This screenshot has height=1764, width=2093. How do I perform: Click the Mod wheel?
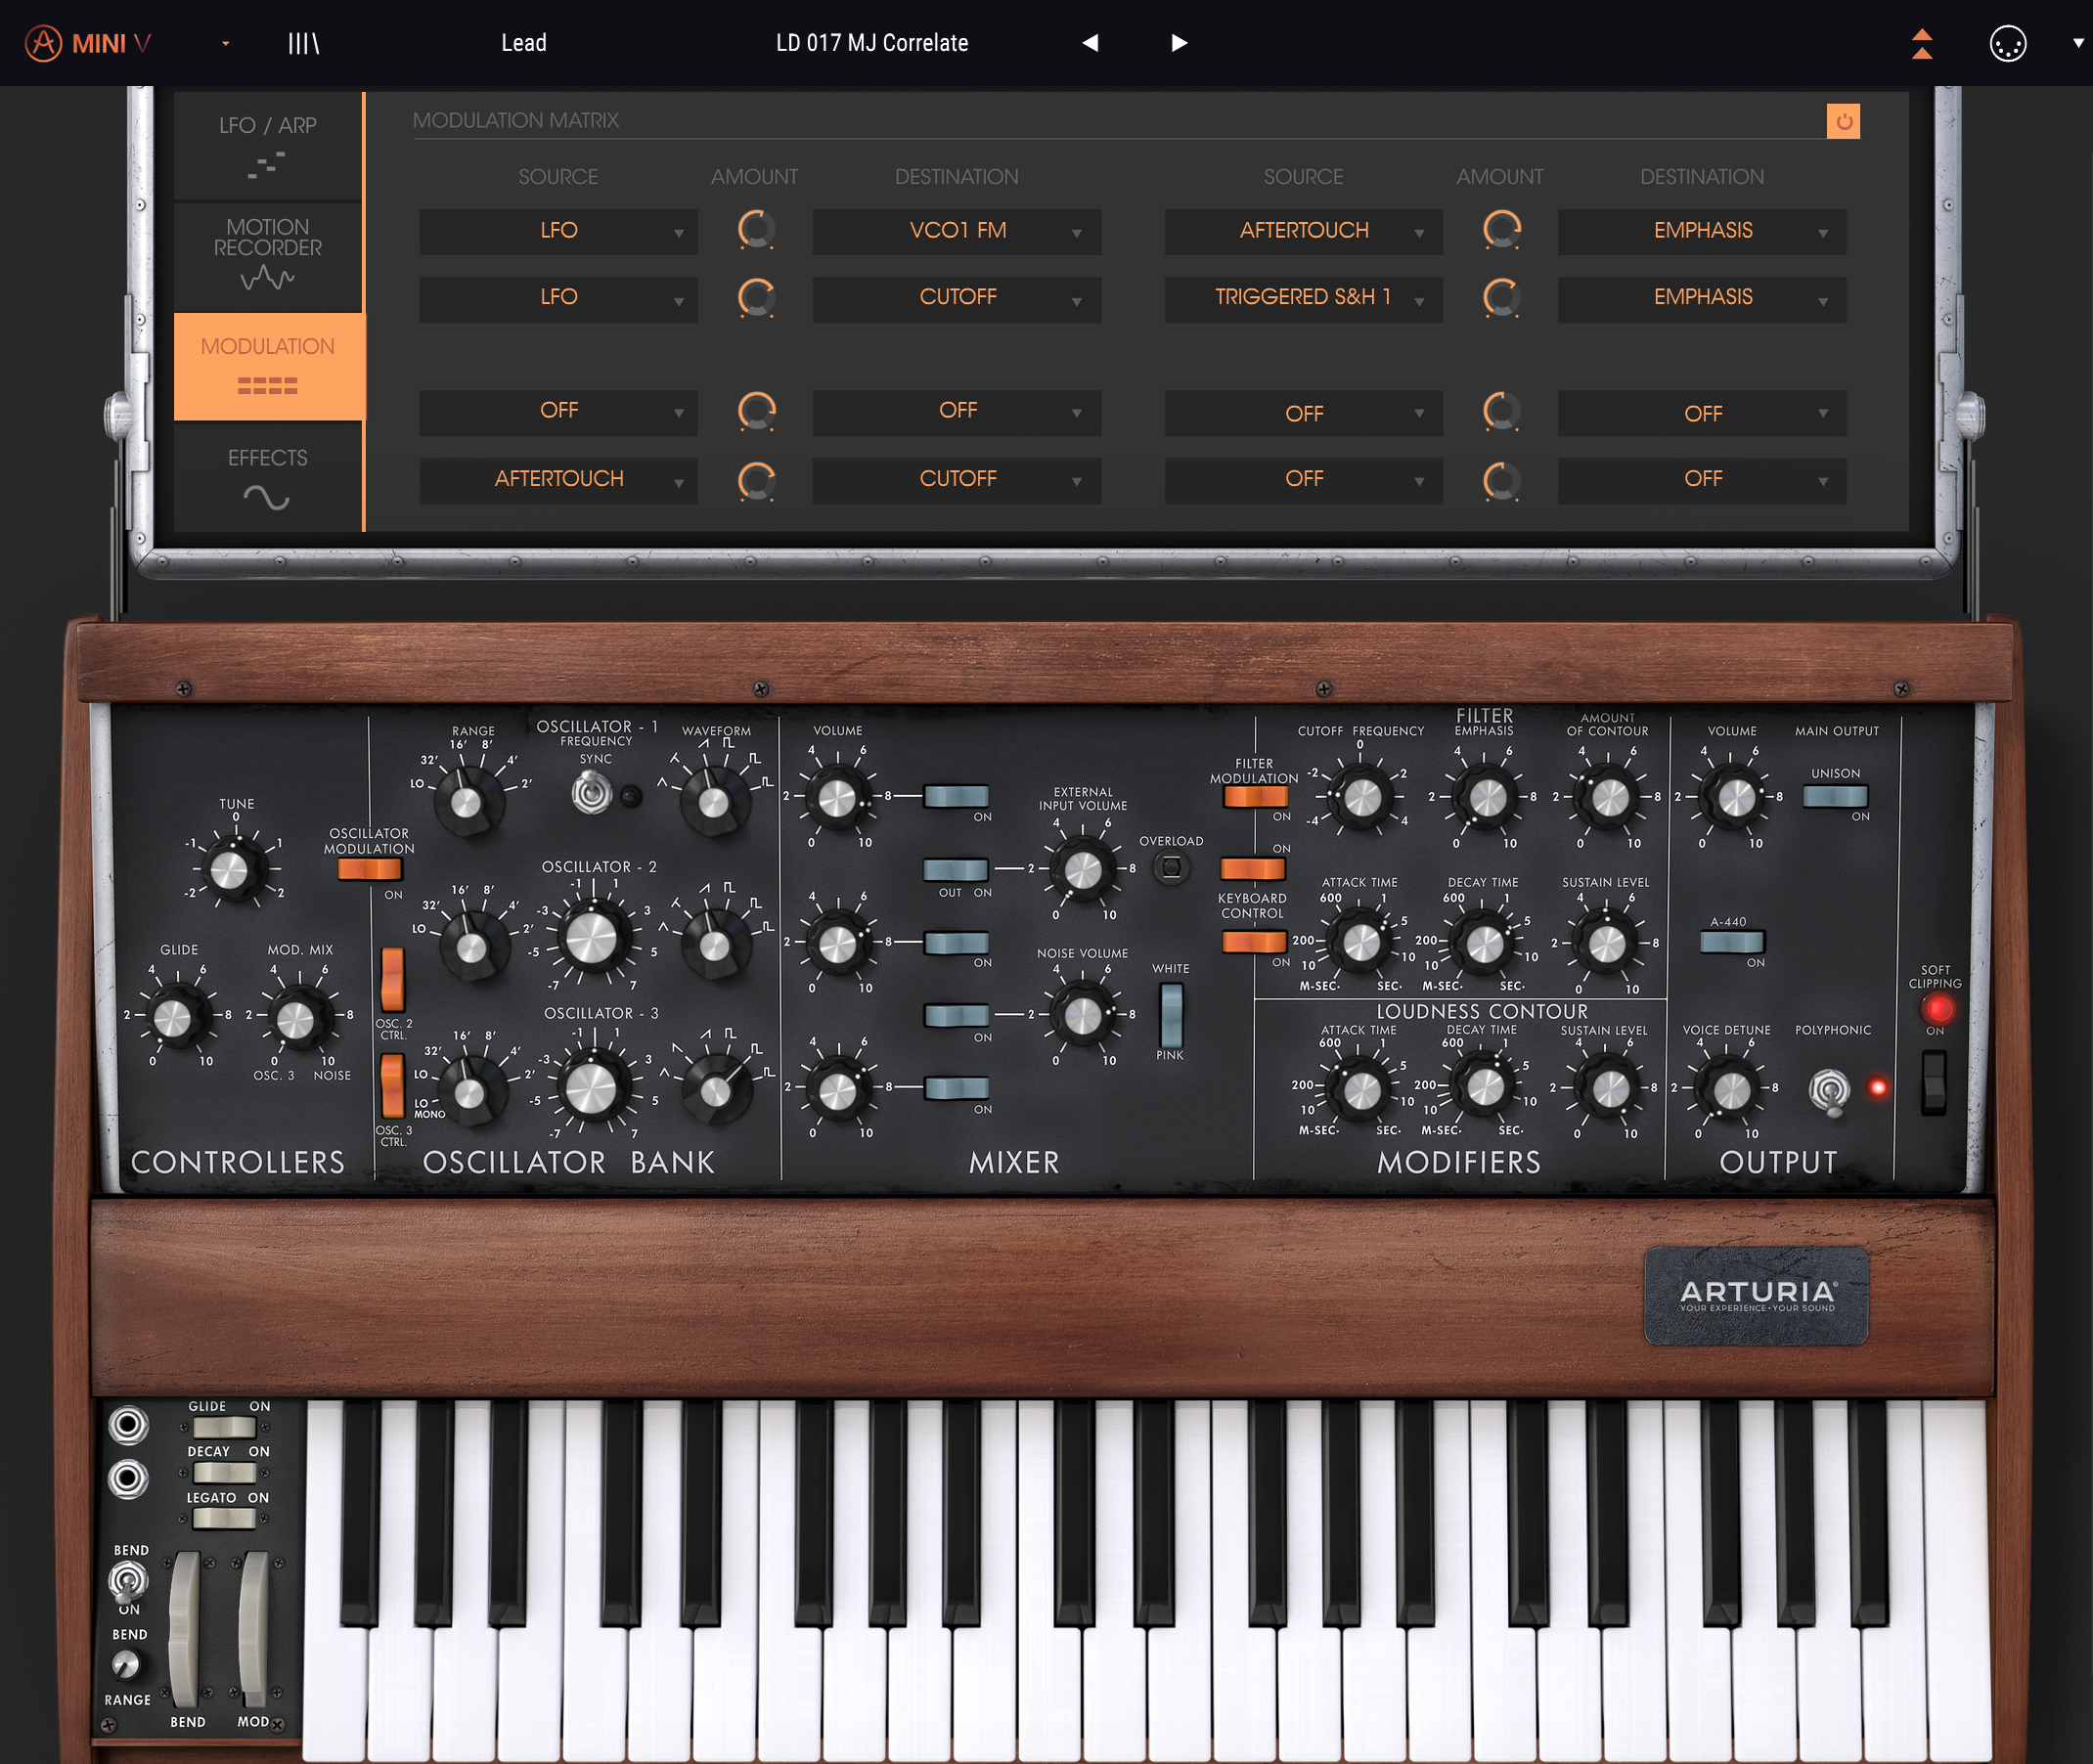[x=253, y=1628]
